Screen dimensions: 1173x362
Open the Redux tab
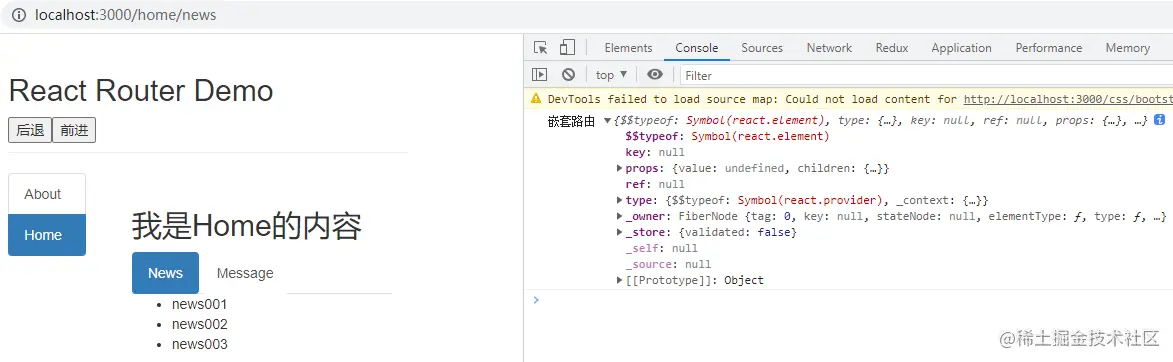click(x=892, y=48)
